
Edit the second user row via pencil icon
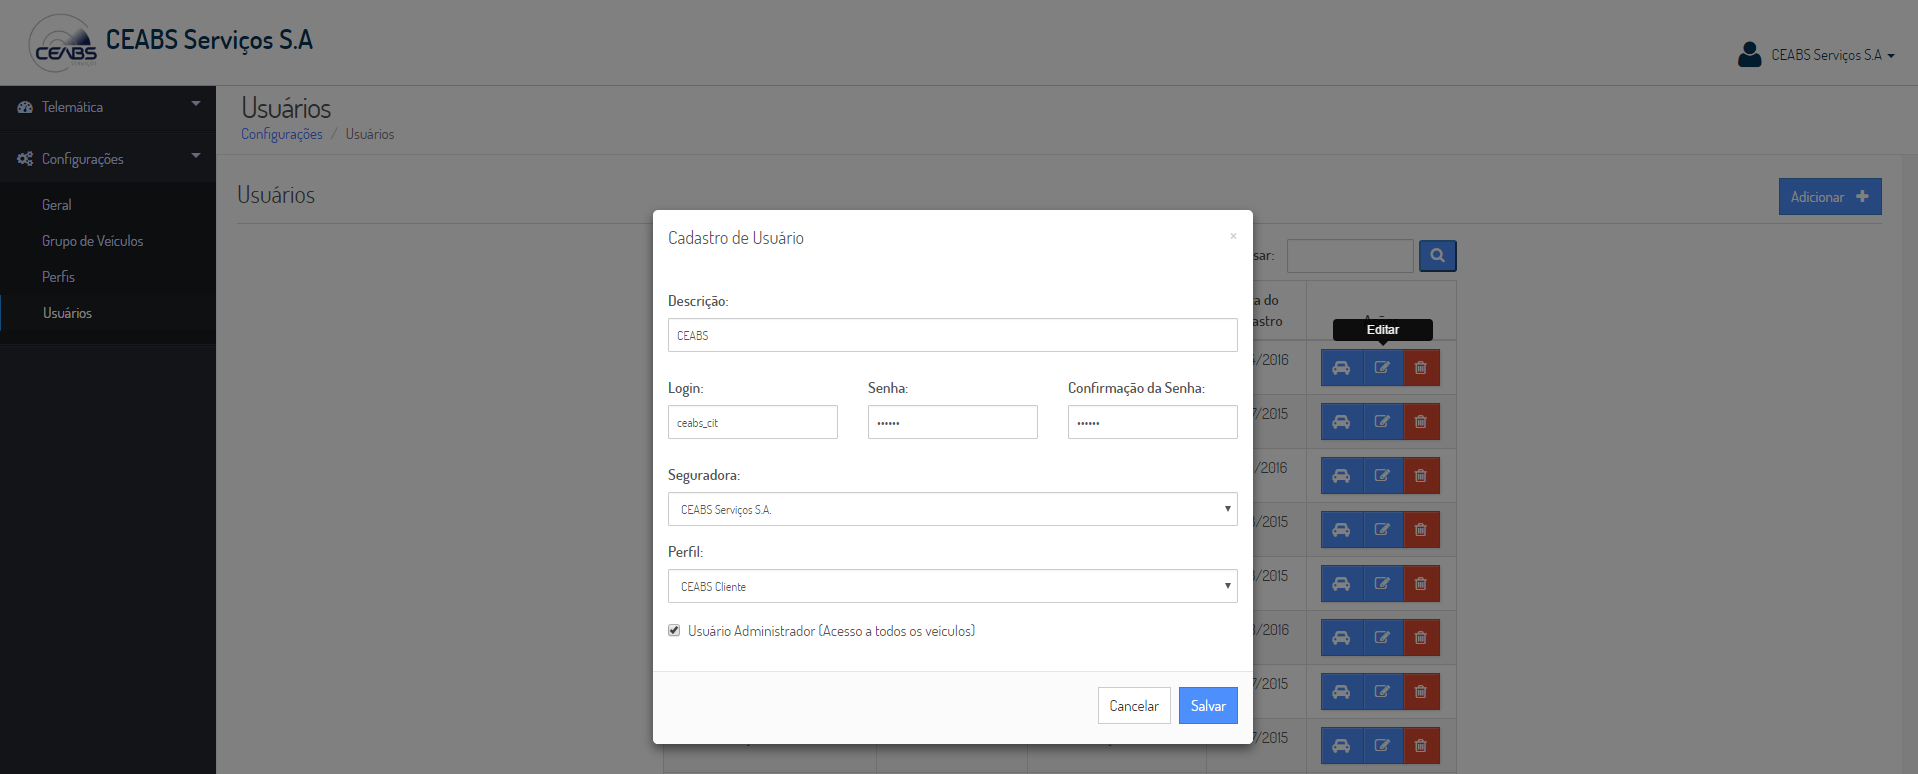[x=1382, y=422]
